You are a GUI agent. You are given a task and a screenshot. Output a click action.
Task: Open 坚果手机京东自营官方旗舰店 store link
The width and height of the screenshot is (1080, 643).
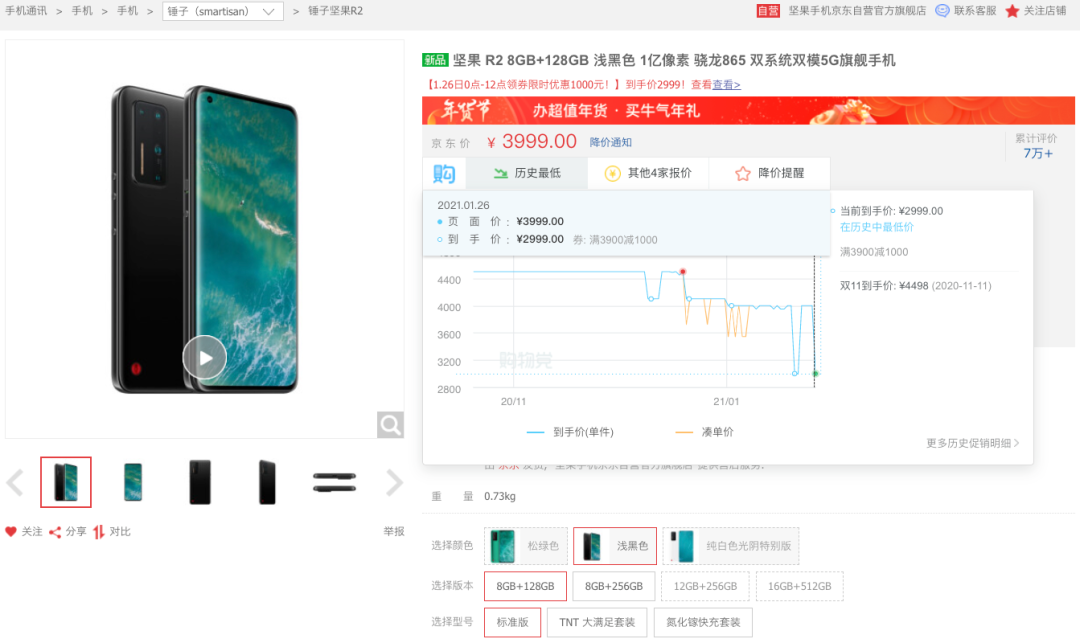pos(857,11)
